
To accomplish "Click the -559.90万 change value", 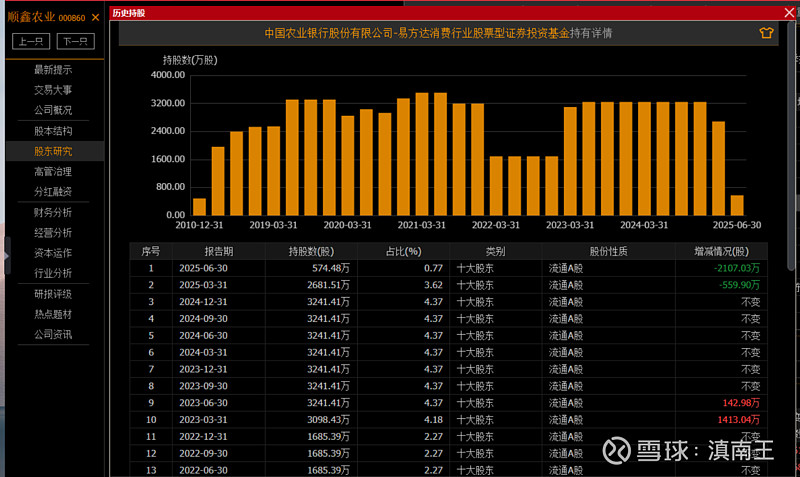I will click(x=739, y=285).
